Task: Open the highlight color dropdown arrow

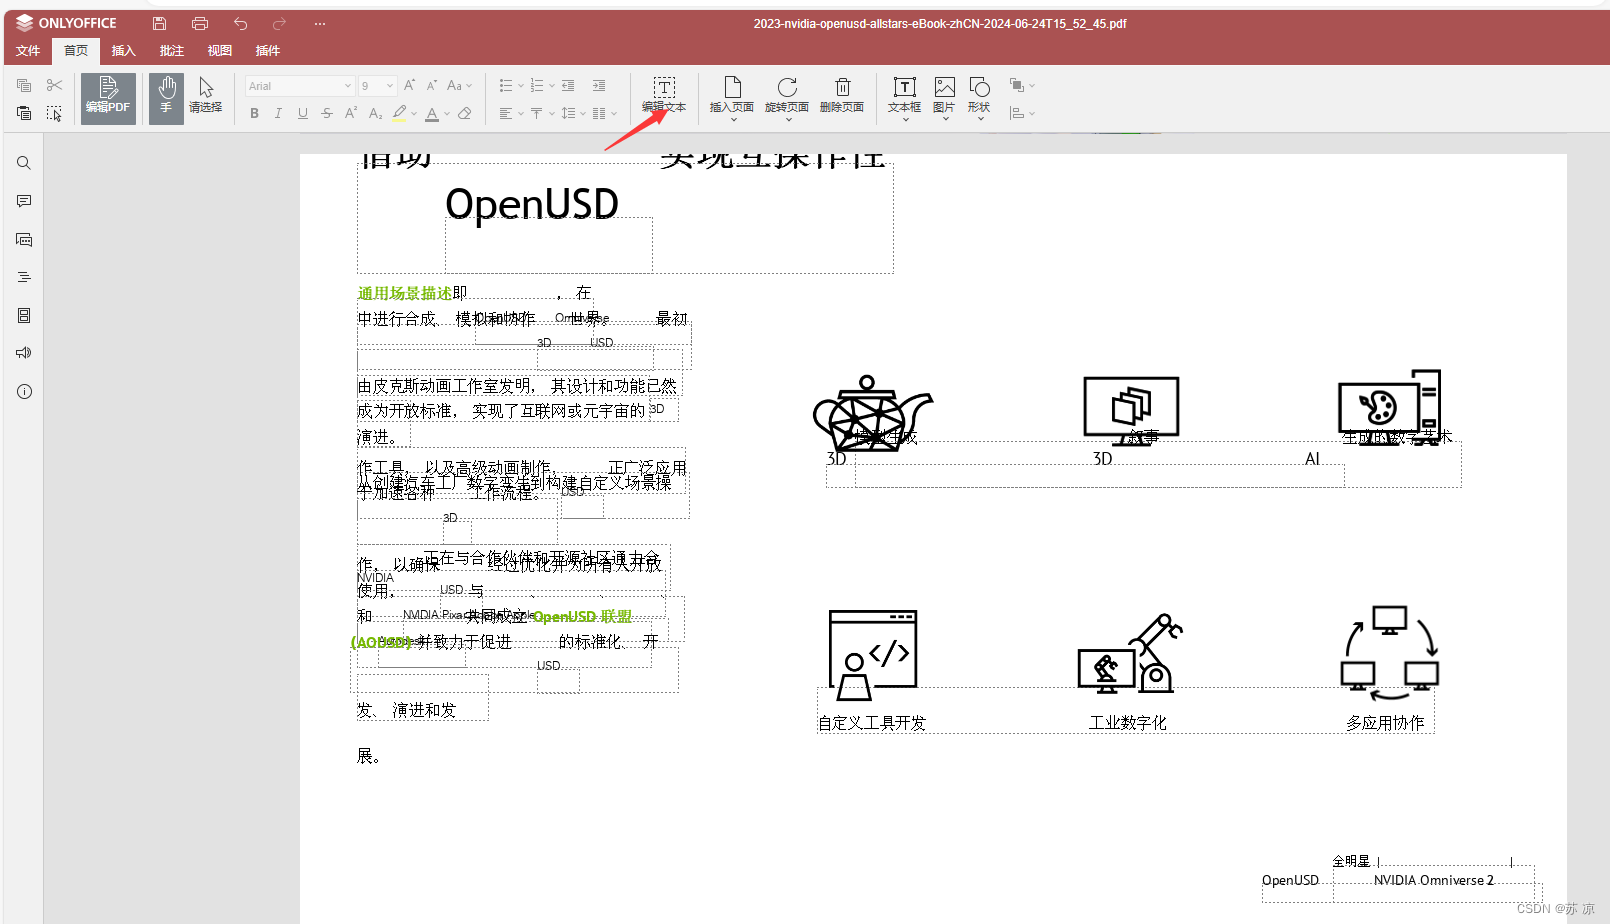Action: [x=414, y=114]
